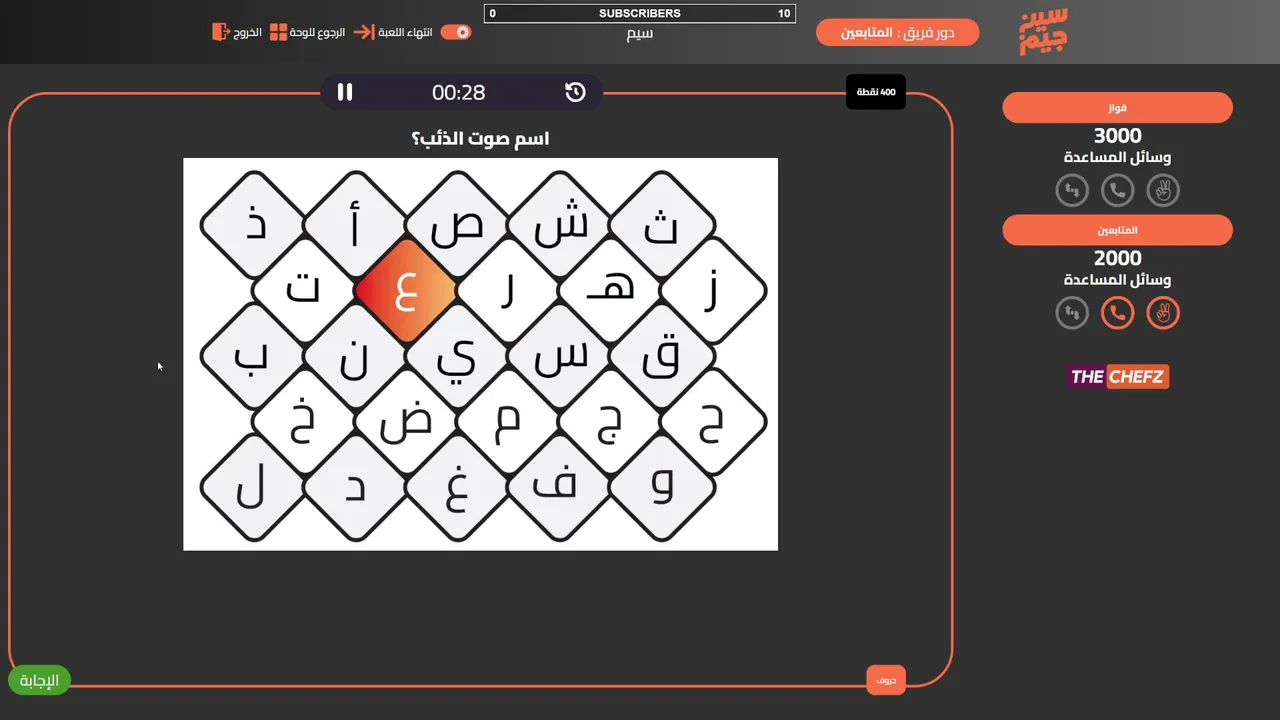This screenshot has width=1280, height=720.
Task: Click the 00:28 timer display
Action: (x=459, y=92)
